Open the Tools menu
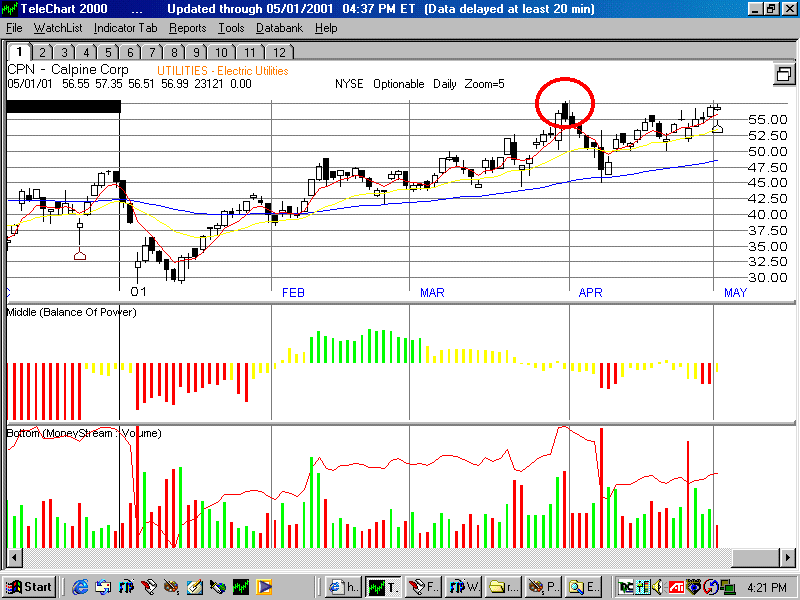Viewport: 800px width, 600px height. click(x=231, y=29)
